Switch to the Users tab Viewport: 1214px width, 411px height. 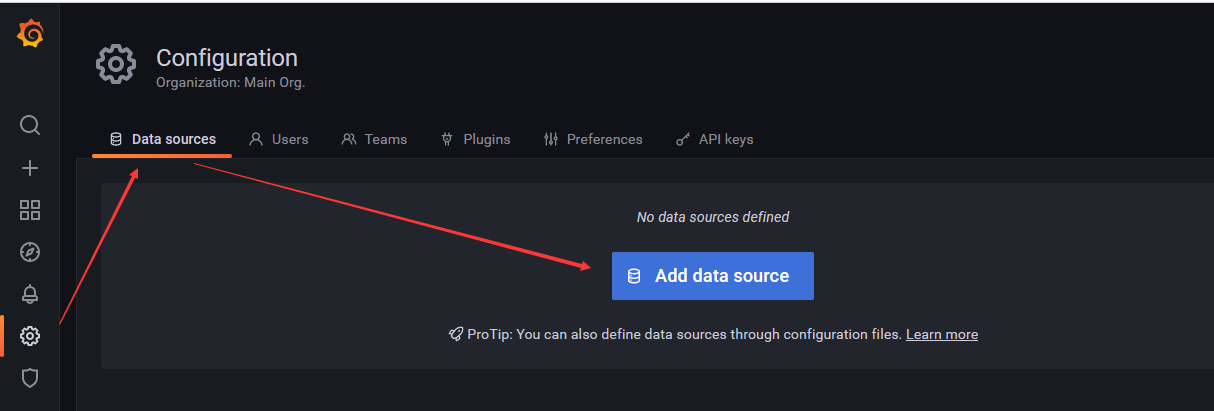pos(279,139)
